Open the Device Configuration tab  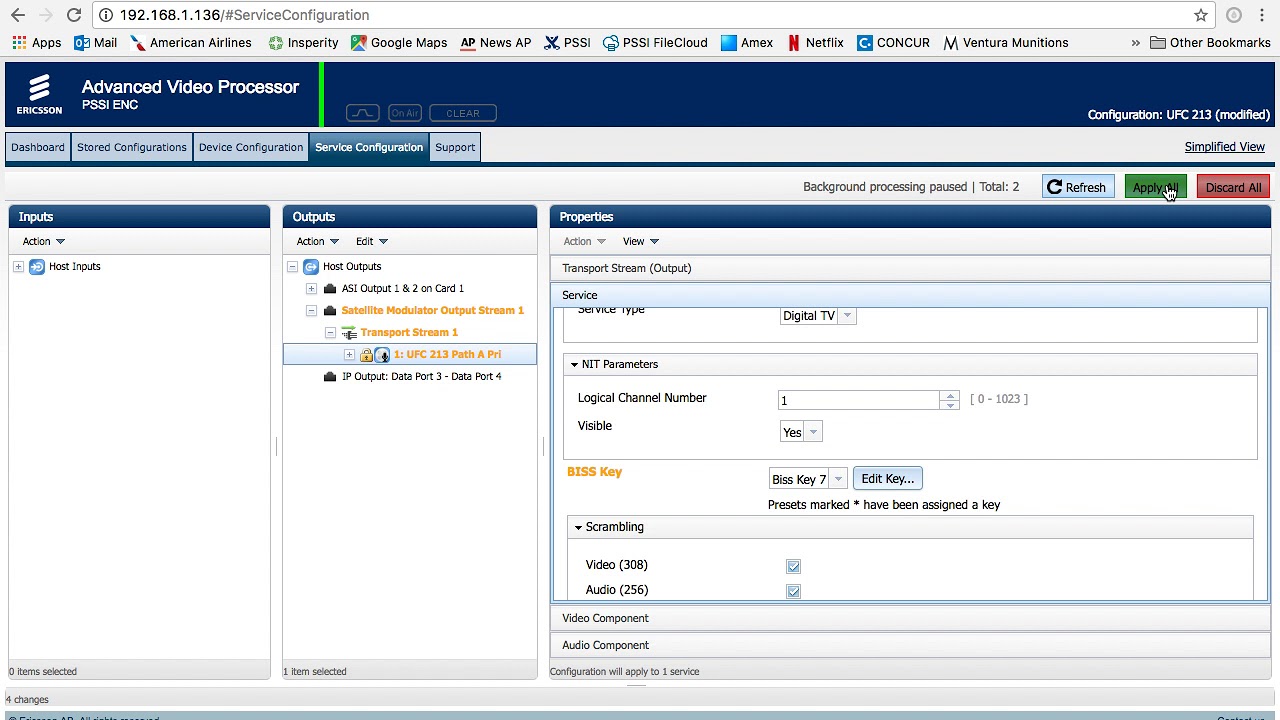(251, 147)
